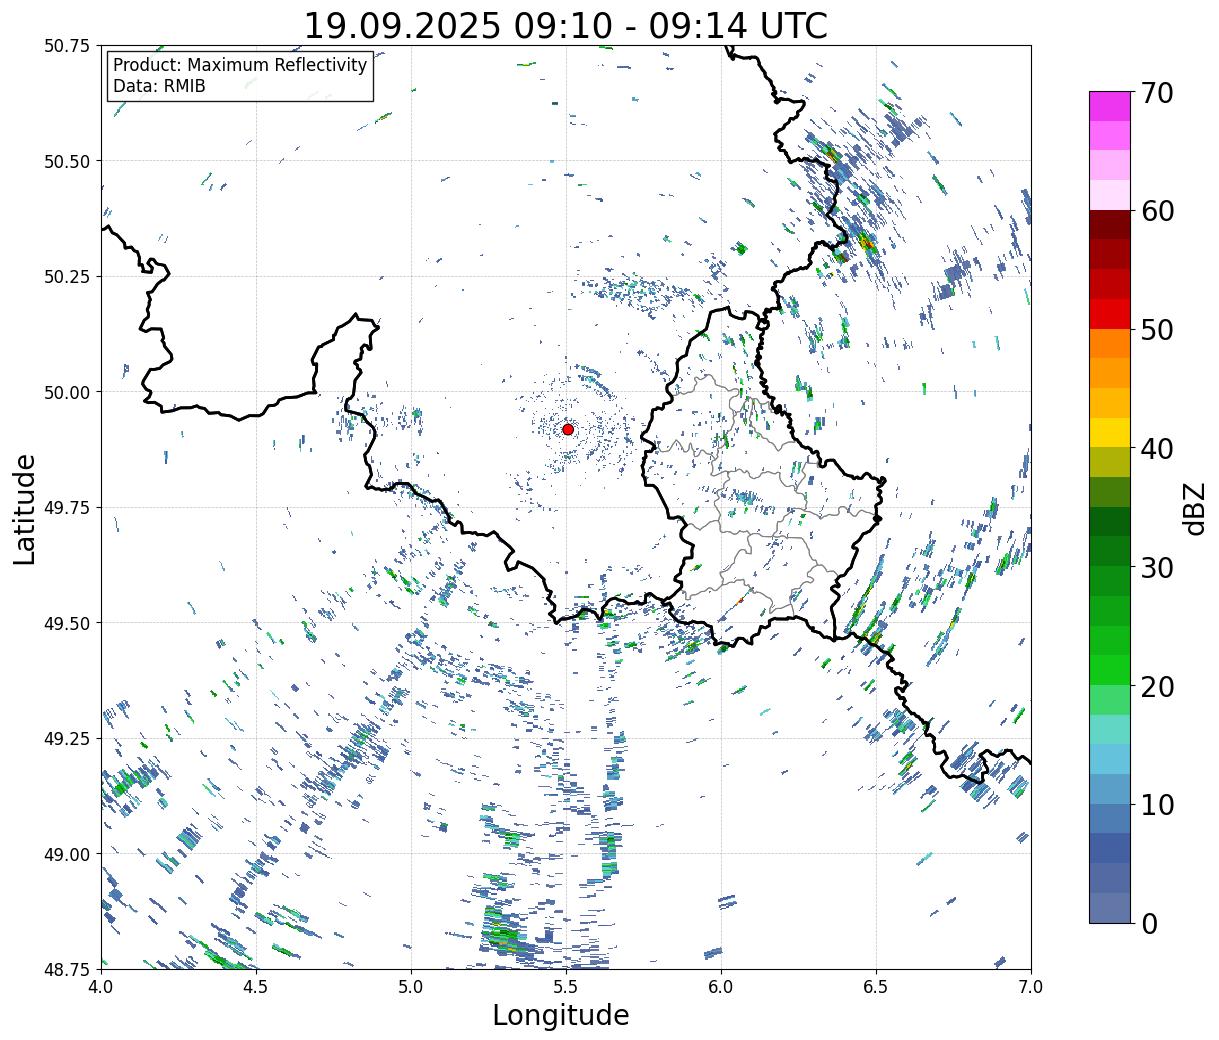1219x1040 pixels.
Task: Pick the dark maroon colorbar segment below 60
Action: [1110, 225]
